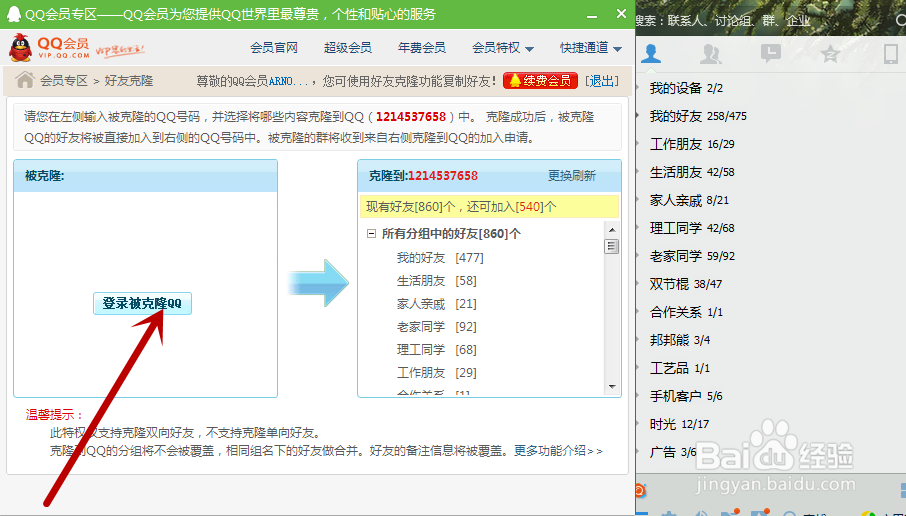Click the 退出 link
The height and width of the screenshot is (516, 906).
pos(601,81)
